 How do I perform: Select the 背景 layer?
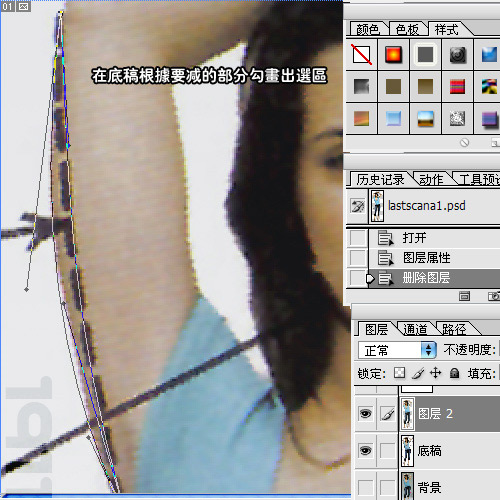449,487
